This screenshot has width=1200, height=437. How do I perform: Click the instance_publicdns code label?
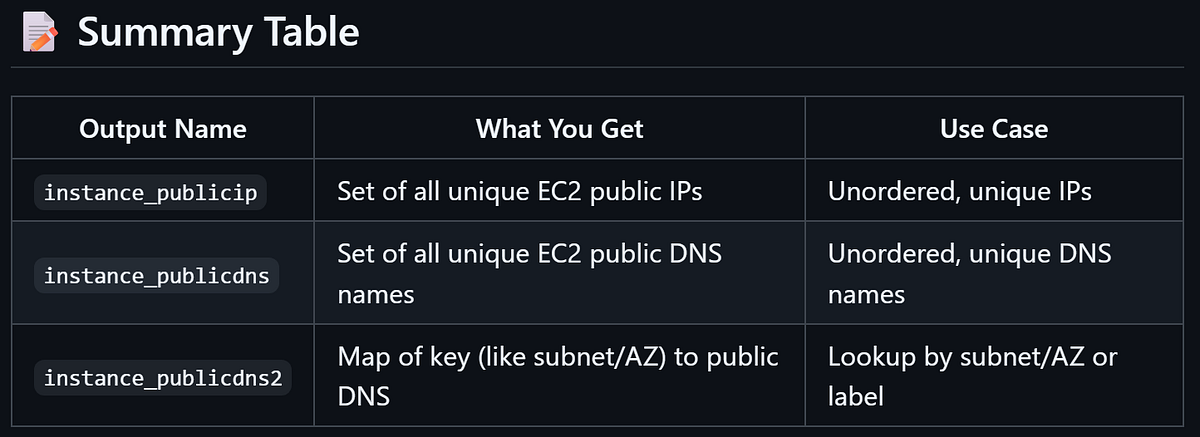click(x=157, y=276)
